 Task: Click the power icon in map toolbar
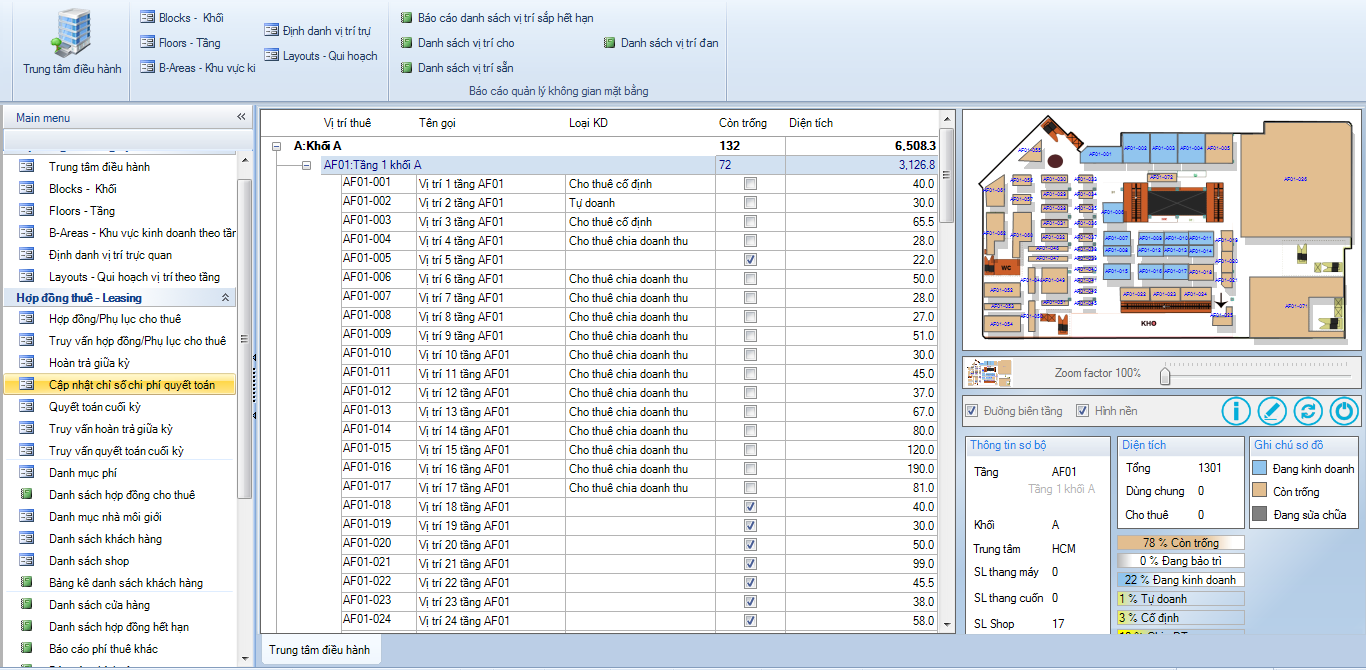[1344, 411]
